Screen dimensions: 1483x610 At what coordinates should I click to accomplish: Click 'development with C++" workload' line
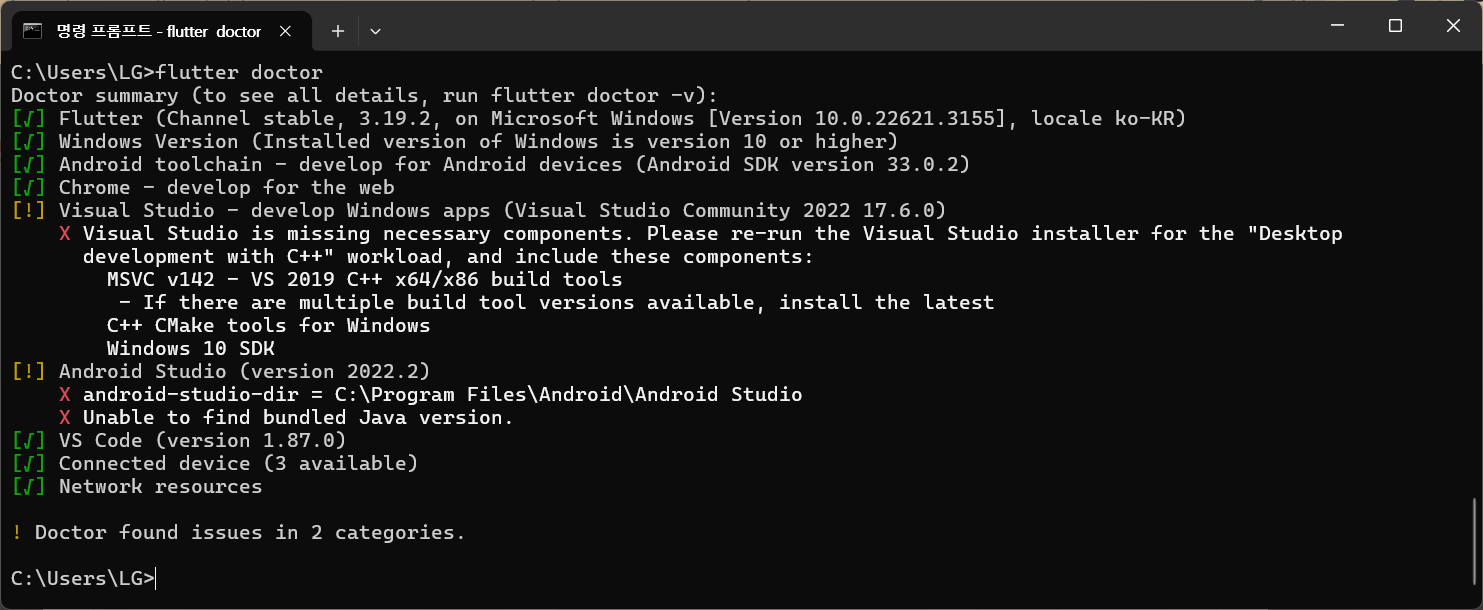coord(449,257)
